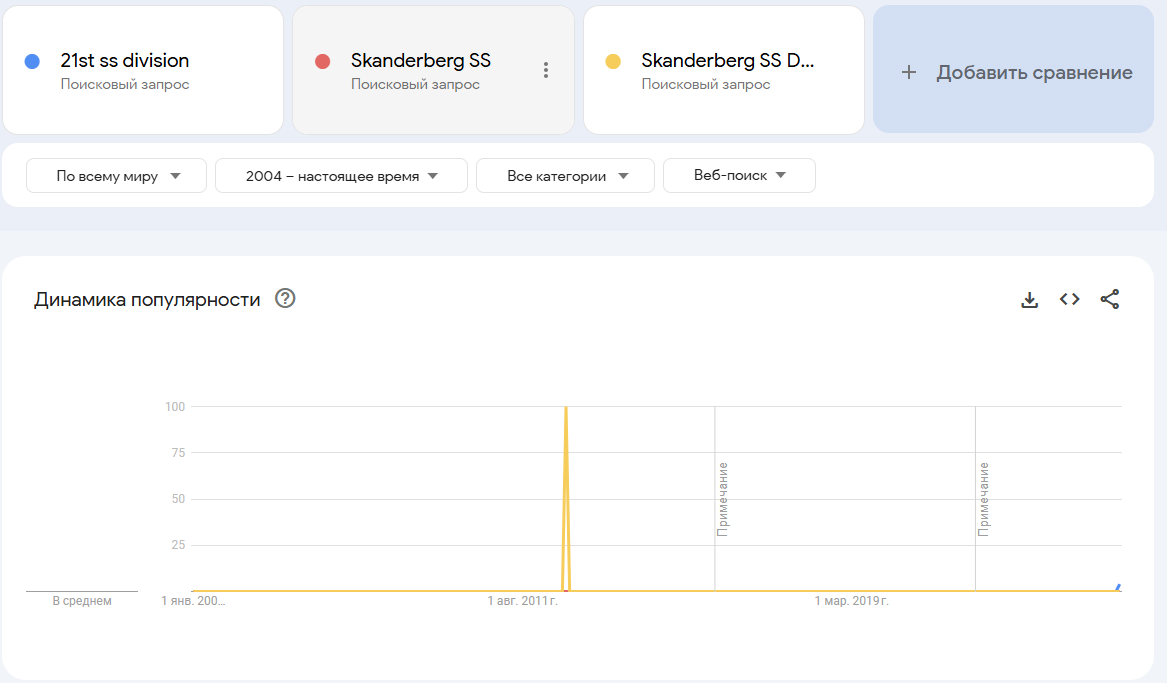Click the В среднем label
The height and width of the screenshot is (683, 1167).
point(82,600)
